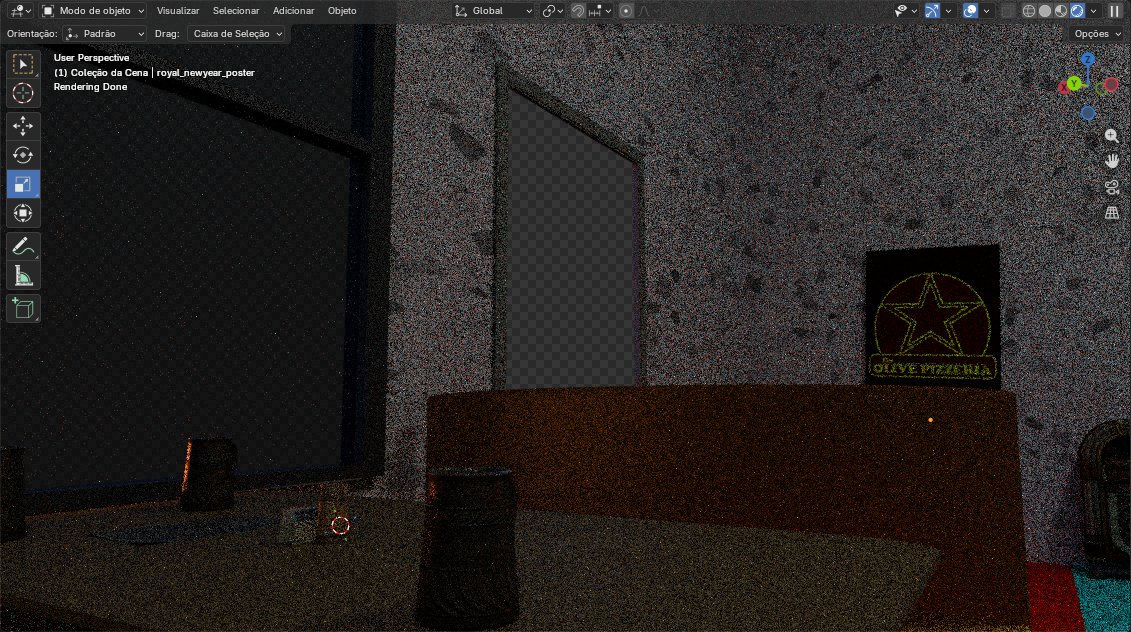This screenshot has width=1131, height=632.
Task: Click the green Y axis gizmo
Action: tap(1074, 84)
